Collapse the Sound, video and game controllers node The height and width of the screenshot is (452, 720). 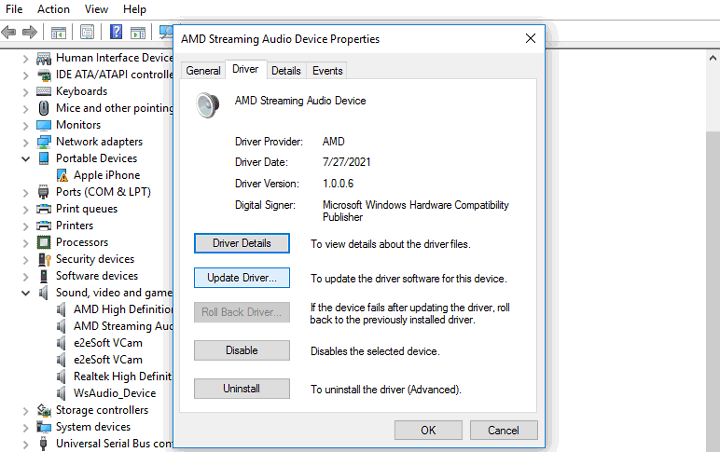(26, 293)
